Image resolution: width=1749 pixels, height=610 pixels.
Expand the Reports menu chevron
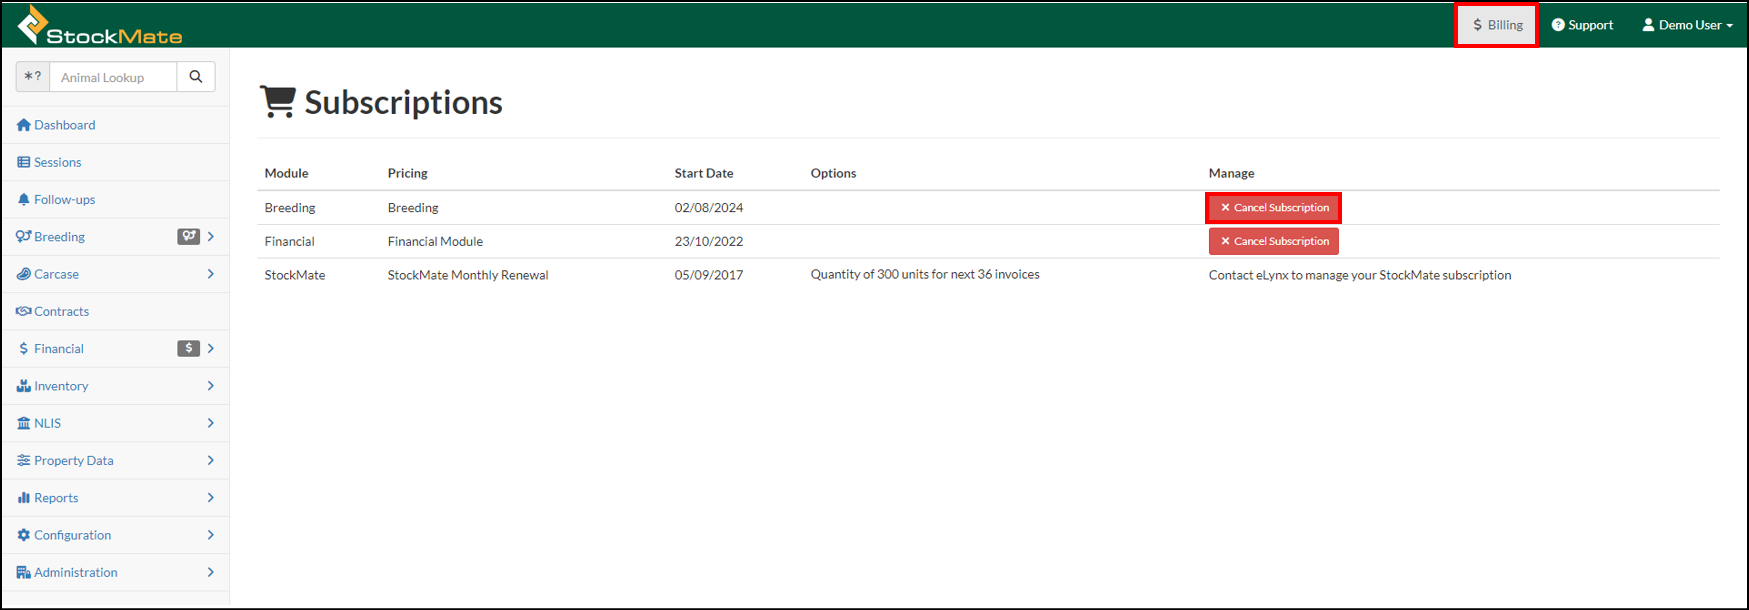pos(211,498)
